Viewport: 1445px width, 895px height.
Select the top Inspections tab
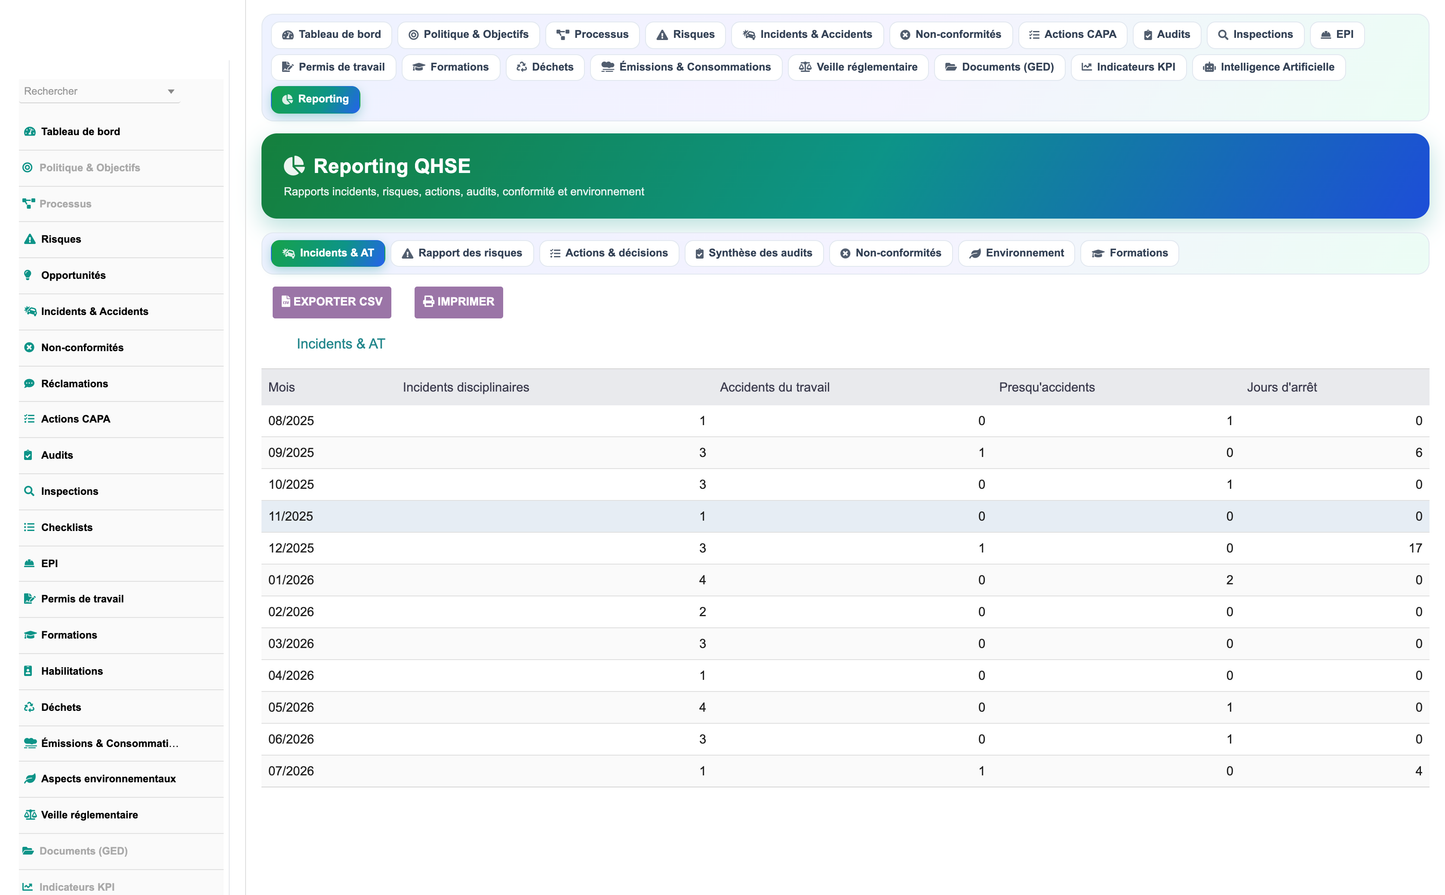[1255, 35]
